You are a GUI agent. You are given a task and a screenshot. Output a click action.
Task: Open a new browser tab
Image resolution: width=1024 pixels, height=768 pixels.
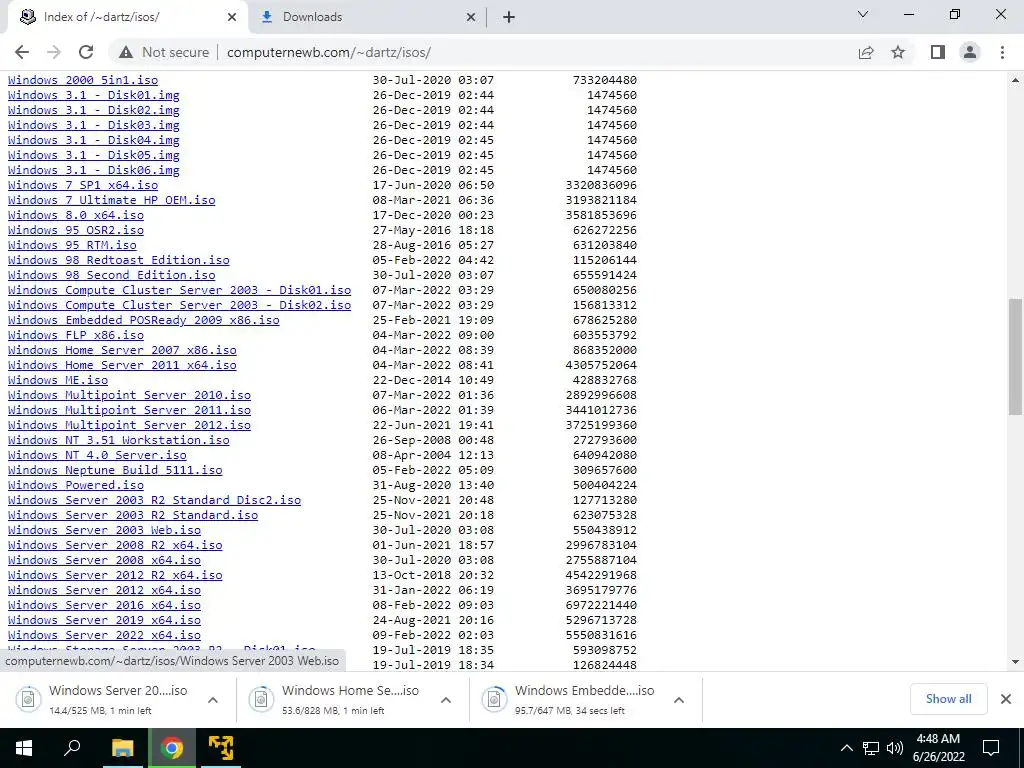tap(509, 17)
